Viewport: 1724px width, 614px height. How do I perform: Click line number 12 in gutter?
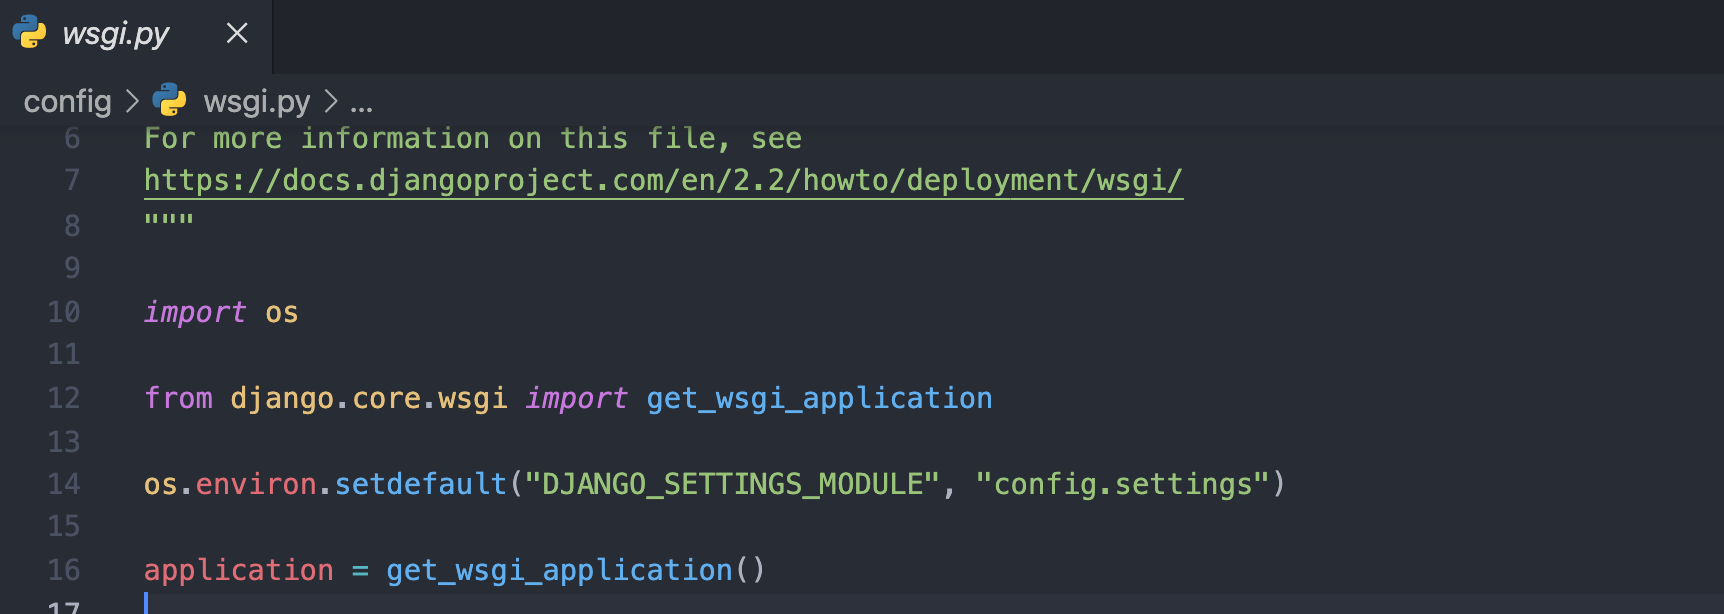pos(64,398)
